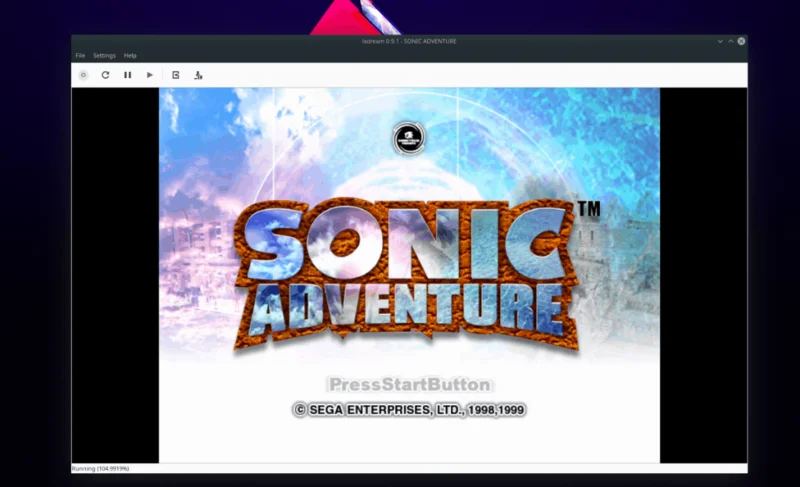The height and width of the screenshot is (487, 800).
Task: Click the 'lxdream 0.9.1 - SONIC ADVENTURE' title bar
Action: click(409, 41)
